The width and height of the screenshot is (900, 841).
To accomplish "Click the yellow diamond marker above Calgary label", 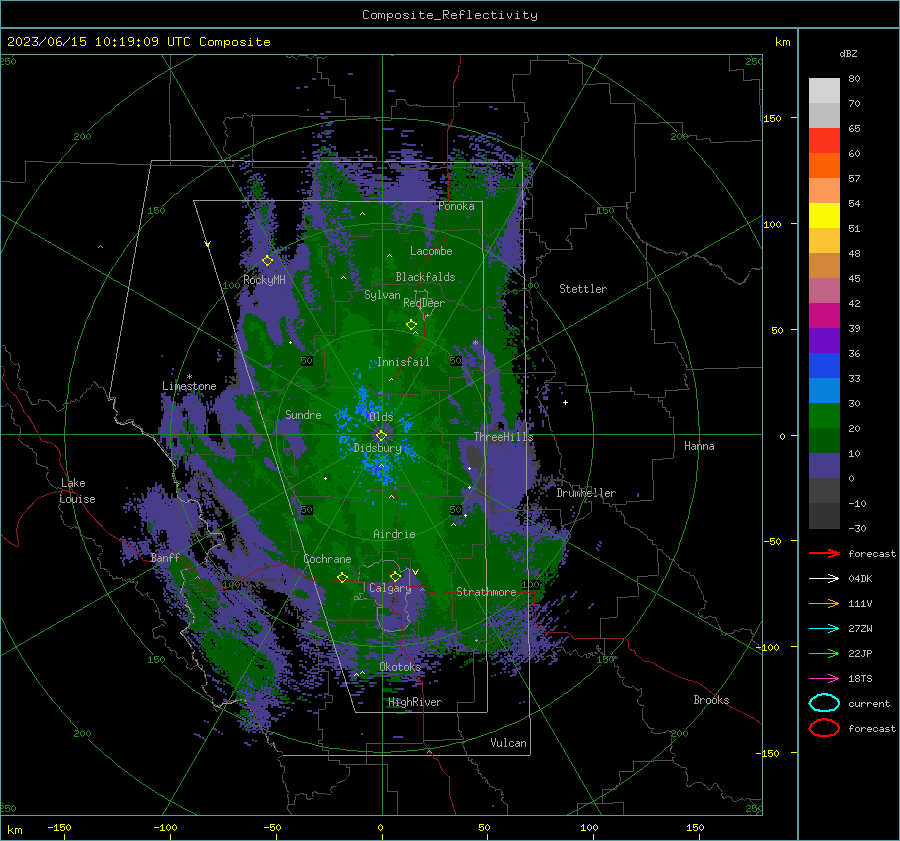I will point(395,576).
